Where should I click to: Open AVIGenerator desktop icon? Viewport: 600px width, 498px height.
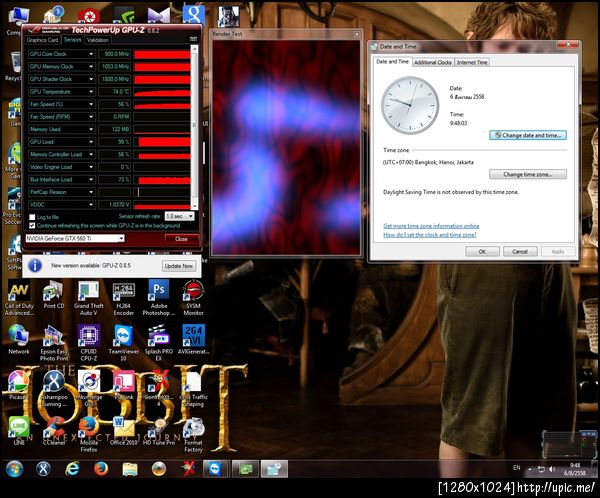click(x=193, y=339)
